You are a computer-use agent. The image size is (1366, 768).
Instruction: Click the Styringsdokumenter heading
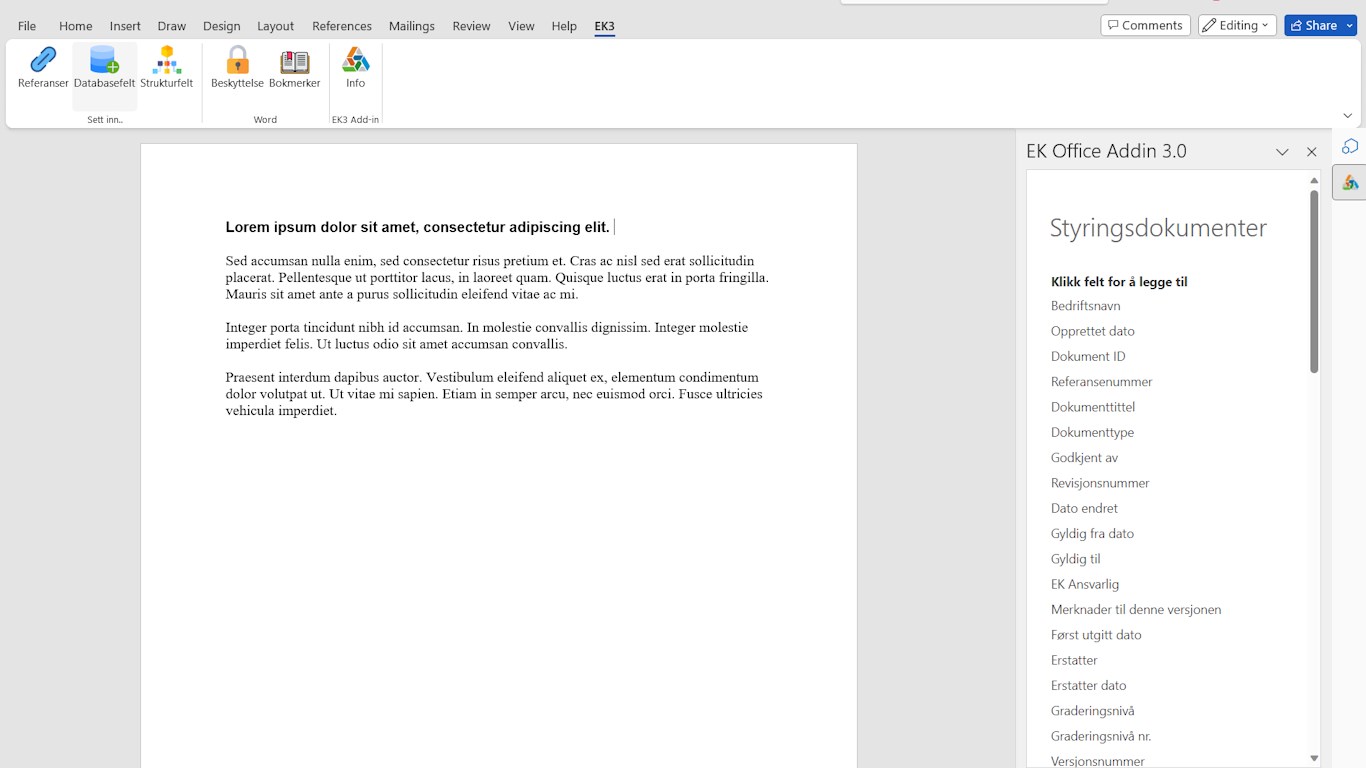point(1158,228)
